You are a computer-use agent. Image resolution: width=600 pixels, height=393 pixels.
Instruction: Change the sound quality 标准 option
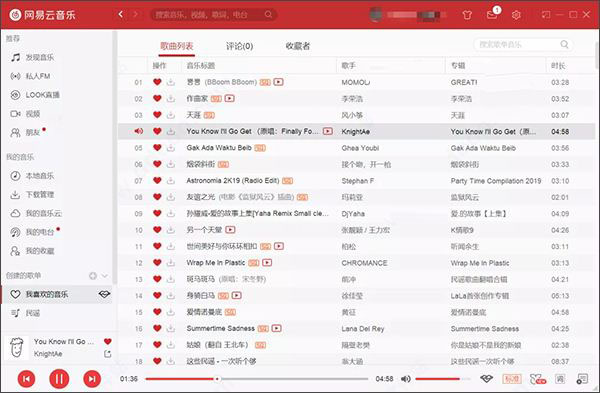(512, 379)
